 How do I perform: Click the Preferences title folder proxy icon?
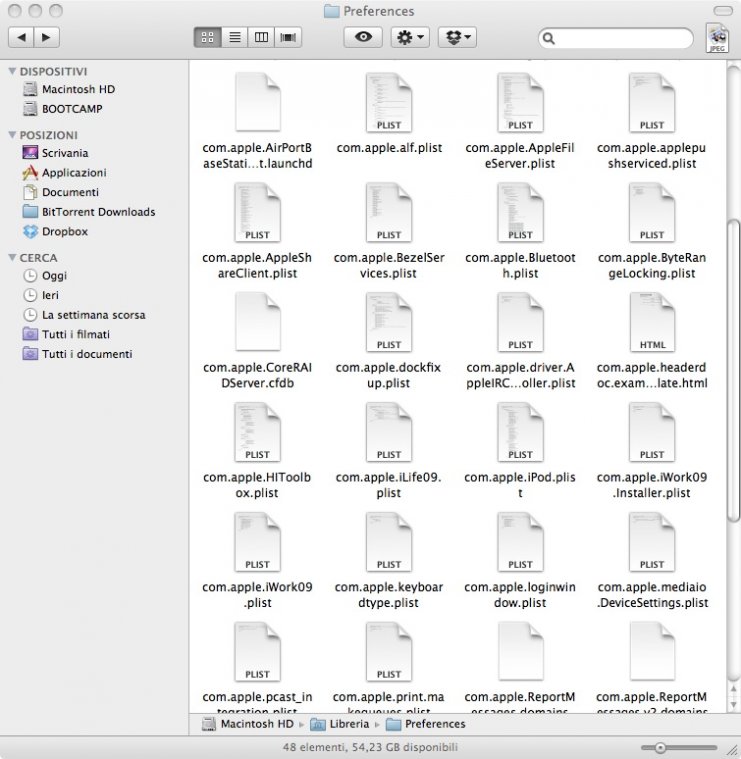(332, 11)
